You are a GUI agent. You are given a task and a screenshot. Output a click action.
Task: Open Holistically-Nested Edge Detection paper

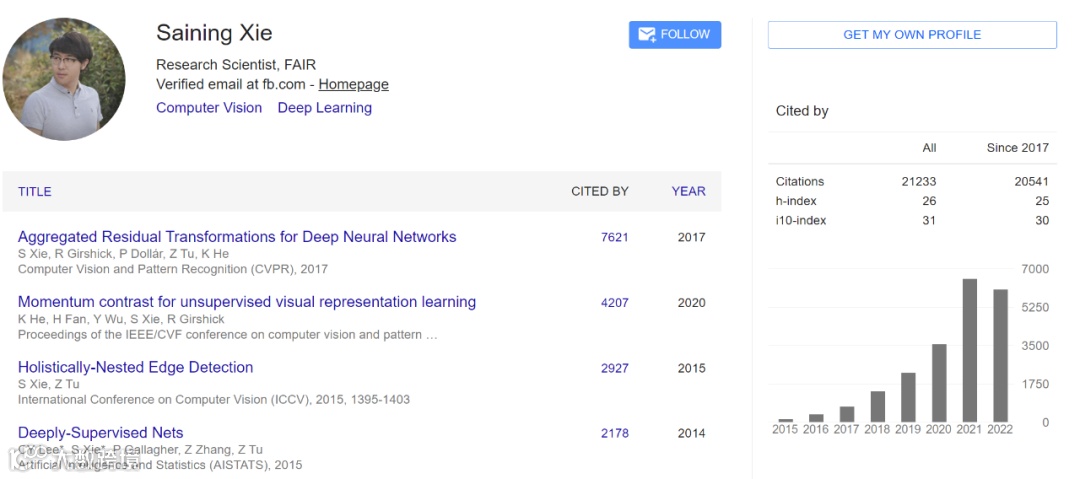[136, 367]
